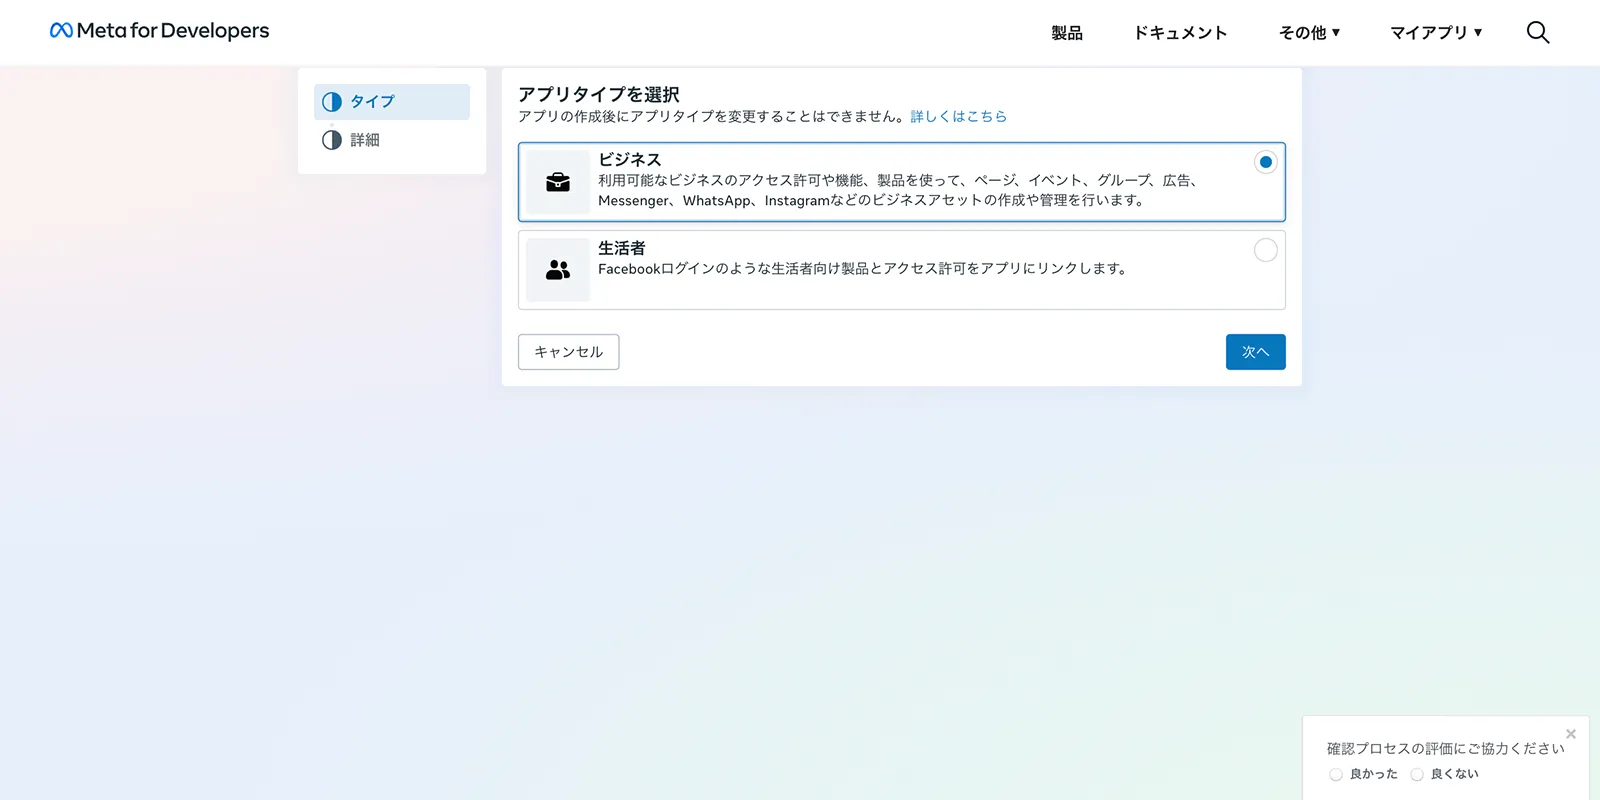Expand the その他 dropdown menu

[x=1309, y=32]
